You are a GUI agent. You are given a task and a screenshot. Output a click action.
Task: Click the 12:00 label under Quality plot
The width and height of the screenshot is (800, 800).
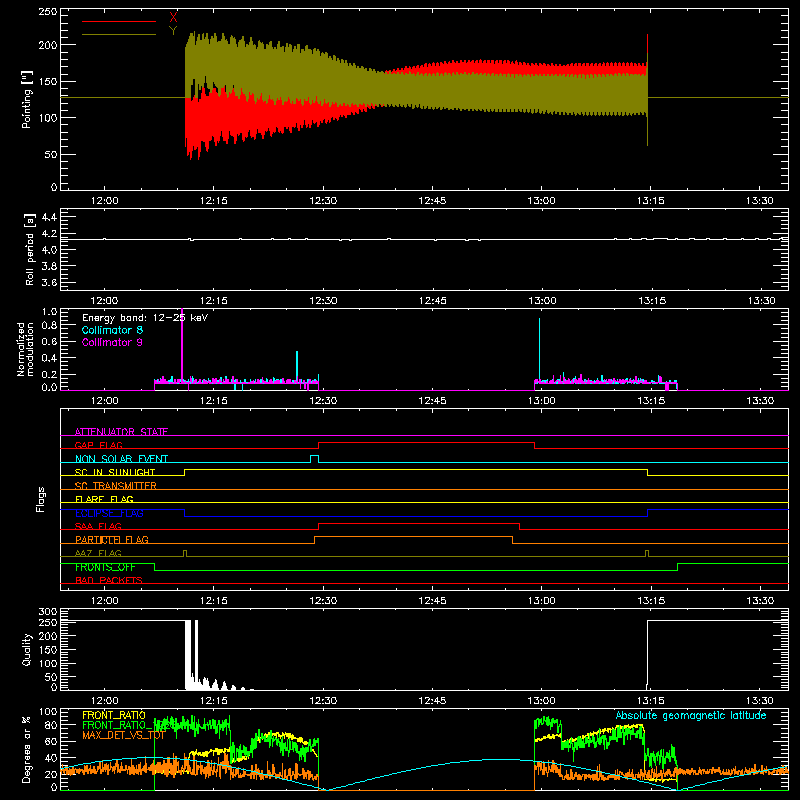(105, 701)
